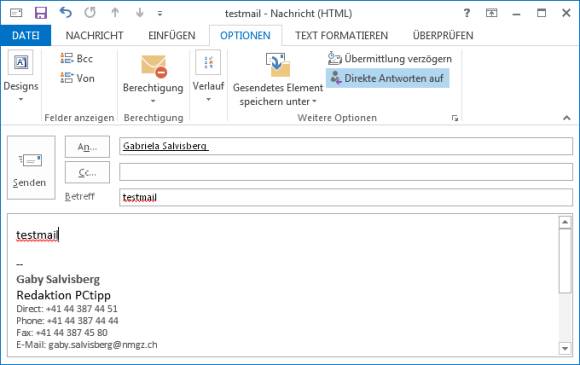Collapse the ribbon with the chevron
The width and height of the screenshot is (580, 365).
coord(566,118)
